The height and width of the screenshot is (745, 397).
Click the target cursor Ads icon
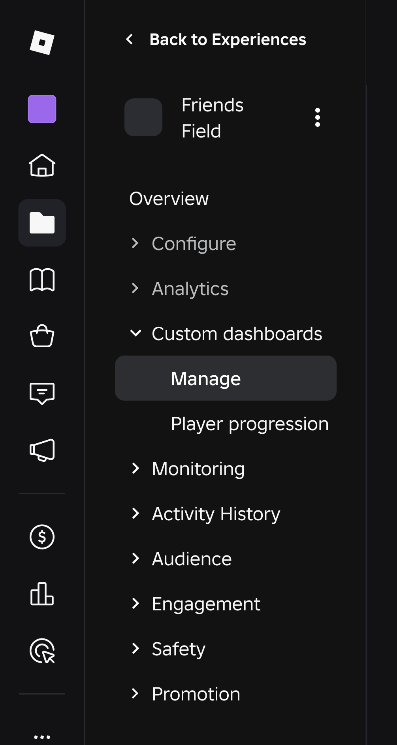[x=42, y=650]
